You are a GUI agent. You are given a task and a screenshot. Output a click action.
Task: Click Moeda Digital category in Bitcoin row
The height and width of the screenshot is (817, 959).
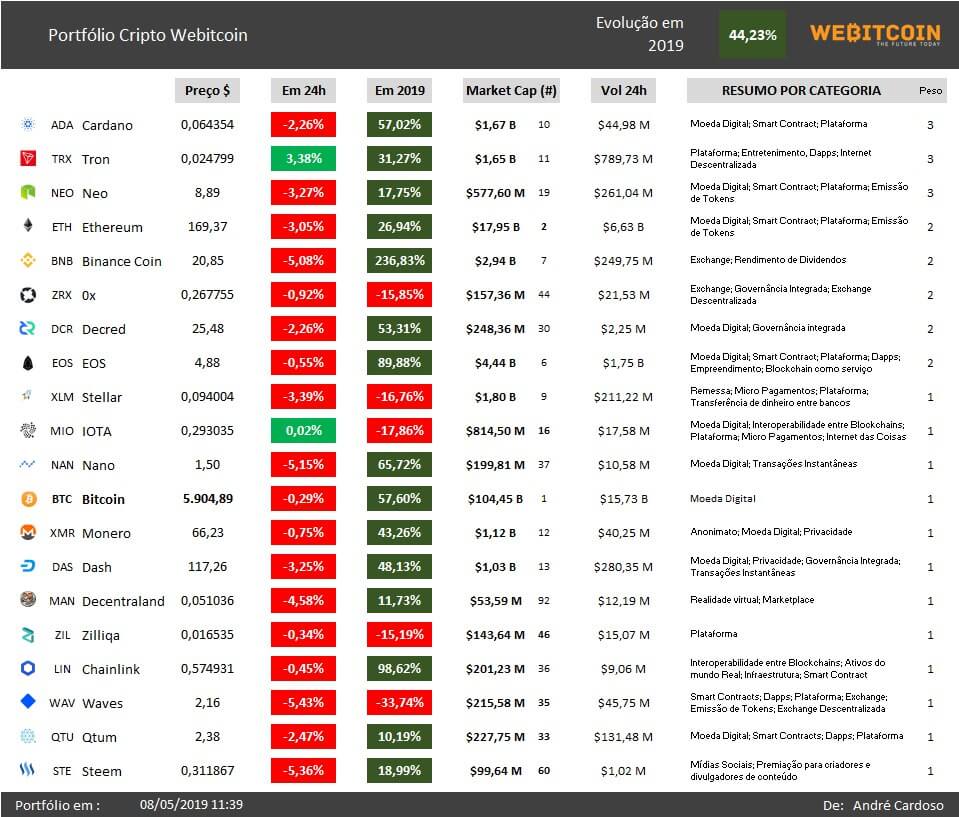pyautogui.click(x=723, y=499)
